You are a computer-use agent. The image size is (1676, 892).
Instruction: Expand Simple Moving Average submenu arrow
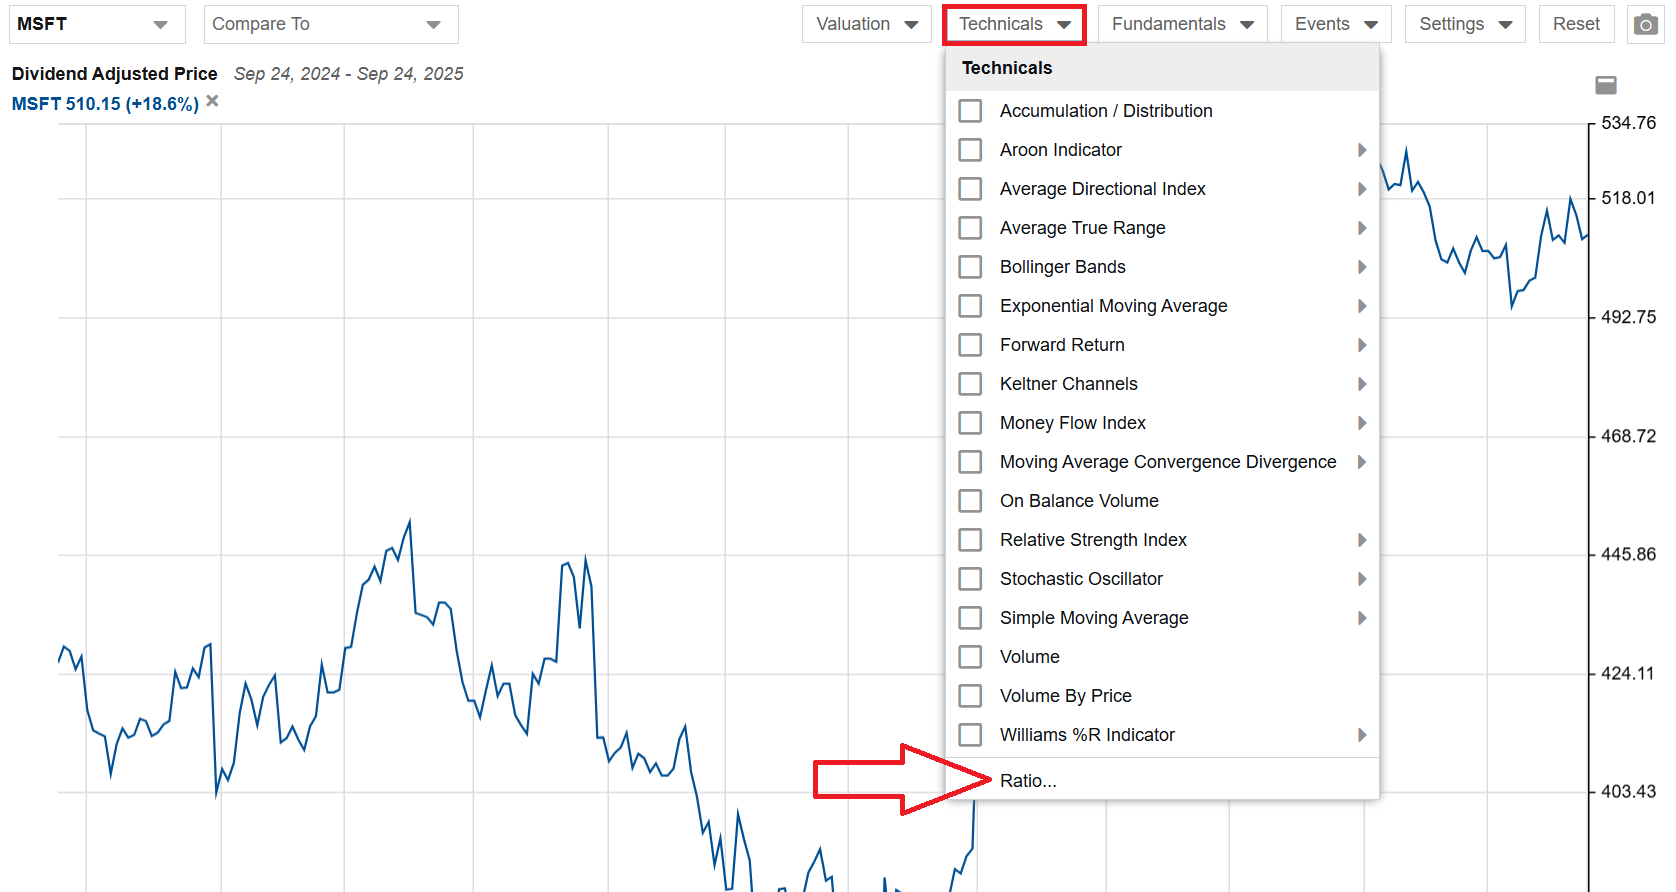pos(1361,618)
